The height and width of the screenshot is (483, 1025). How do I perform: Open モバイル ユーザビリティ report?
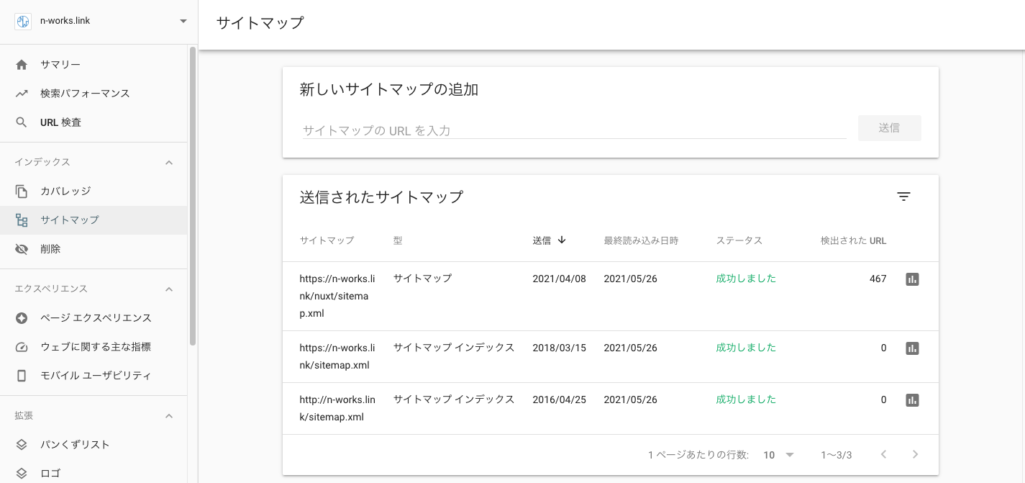click(x=95, y=376)
